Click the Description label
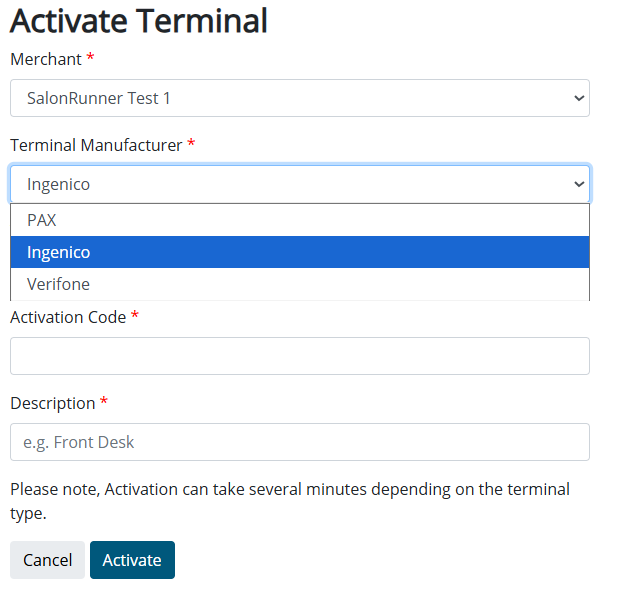Image resolution: width=636 pixels, height=616 pixels. point(52,403)
